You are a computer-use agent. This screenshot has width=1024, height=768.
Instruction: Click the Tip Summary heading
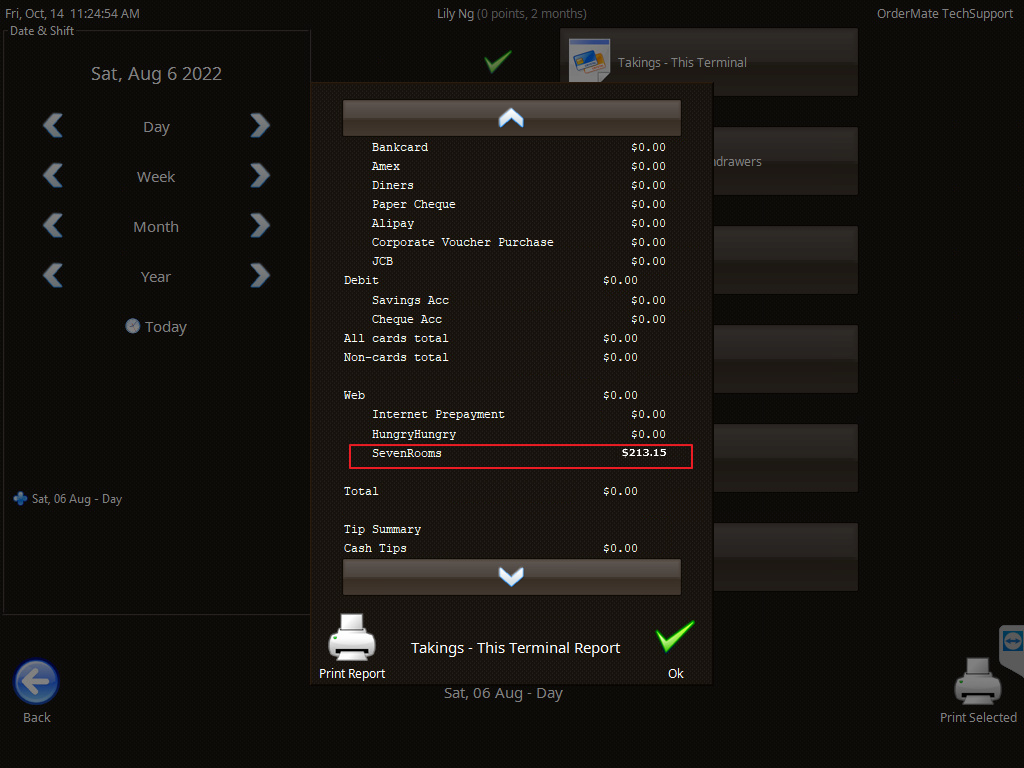pyautogui.click(x=382, y=529)
